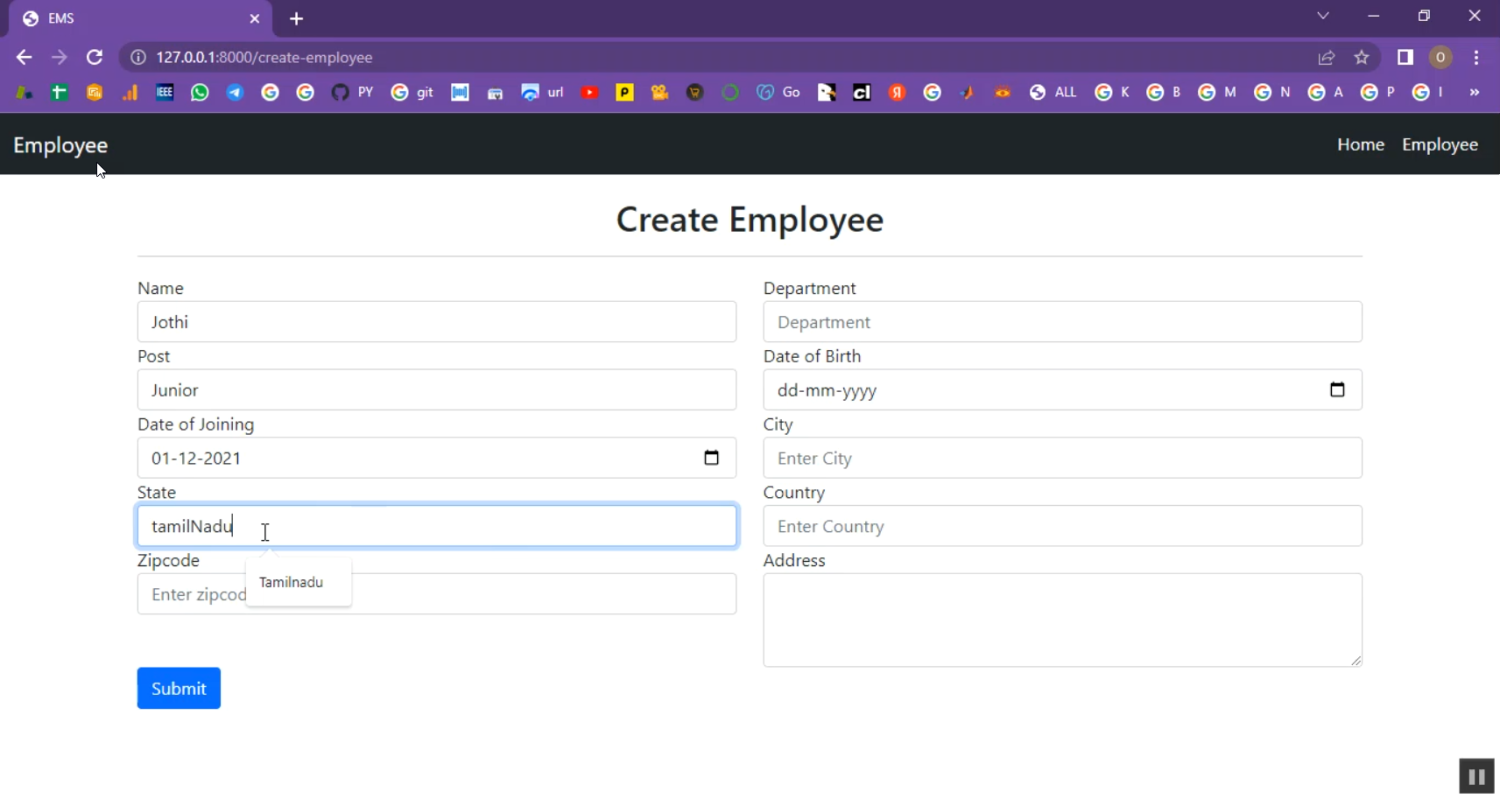Select the Tamilnadu autocomplete suggestion
The width and height of the screenshot is (1500, 799).
[x=298, y=582]
